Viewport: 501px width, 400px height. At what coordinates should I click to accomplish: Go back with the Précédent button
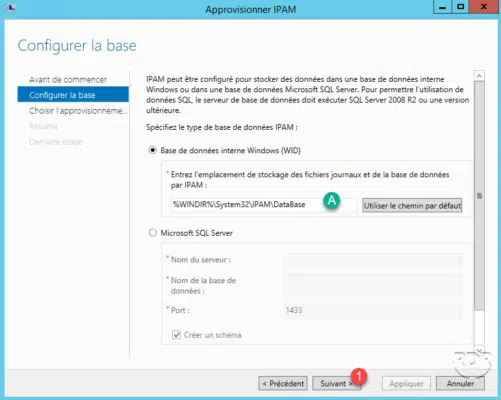[283, 383]
